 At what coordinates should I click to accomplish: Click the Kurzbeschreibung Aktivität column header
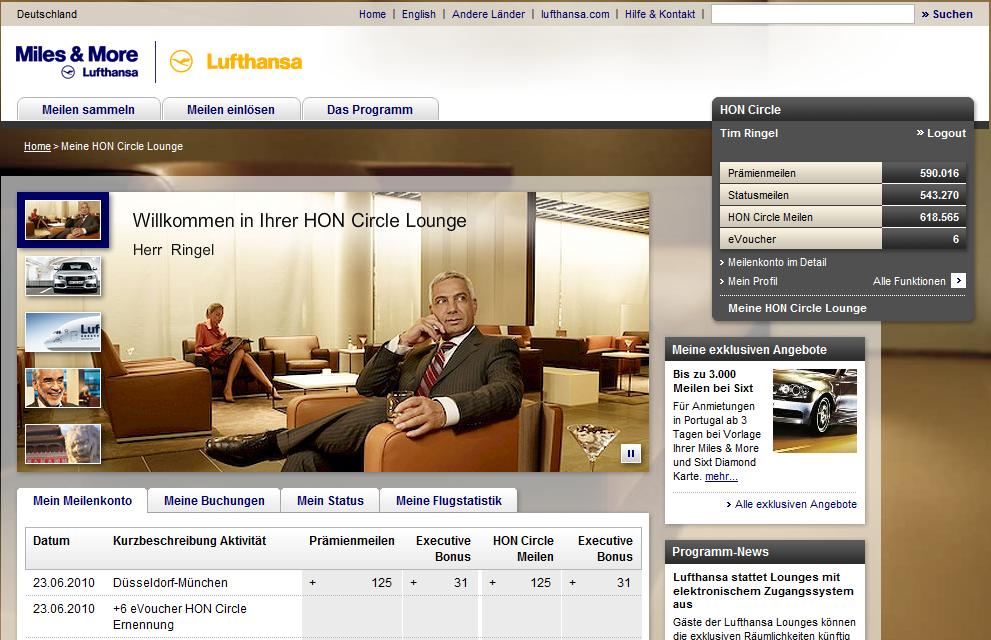click(190, 541)
